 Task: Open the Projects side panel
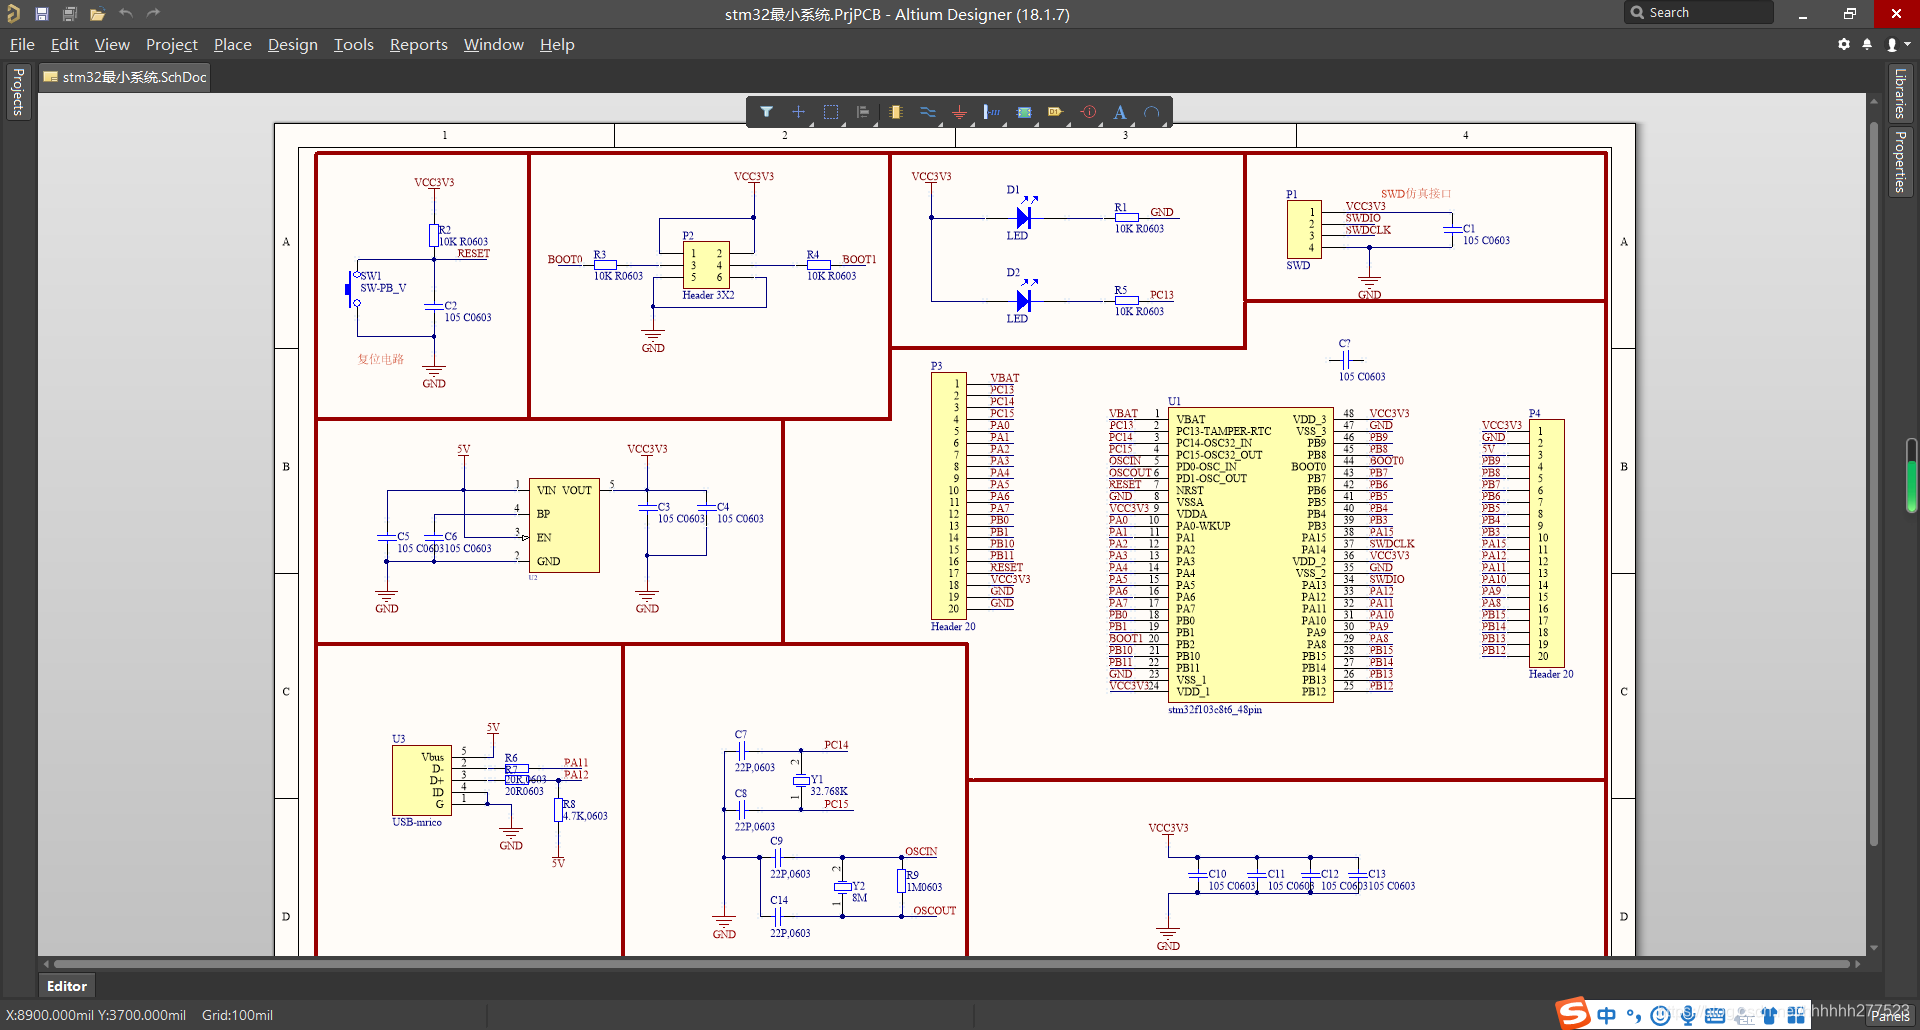click(x=18, y=92)
